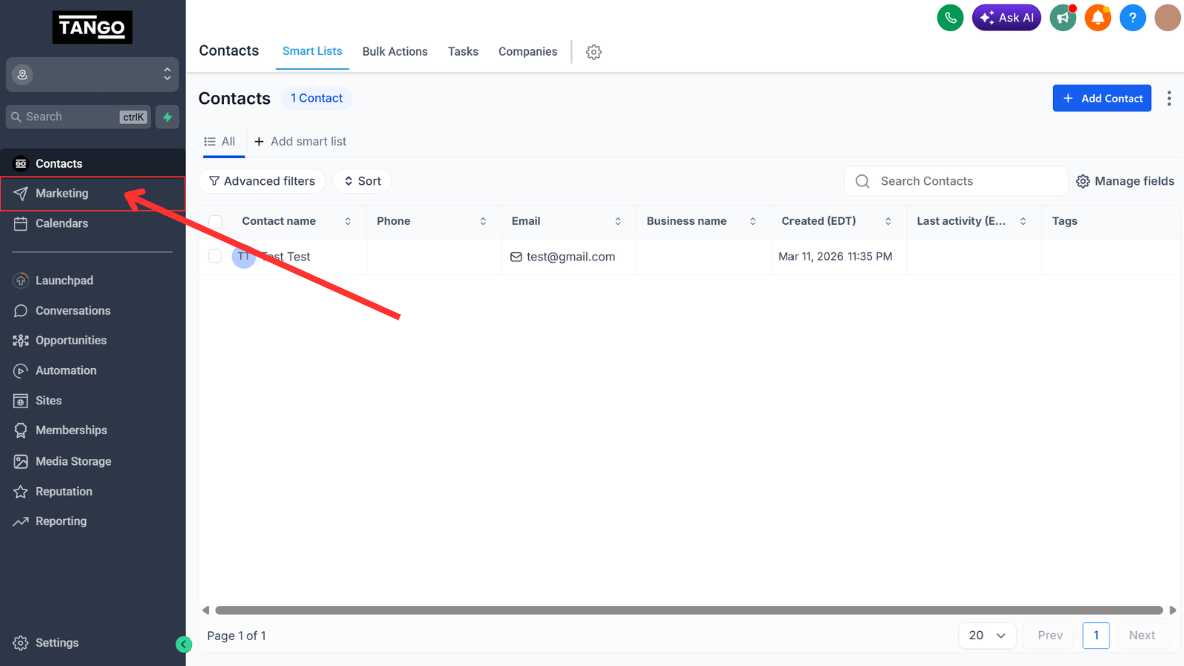Open the Sort options button

point(362,181)
